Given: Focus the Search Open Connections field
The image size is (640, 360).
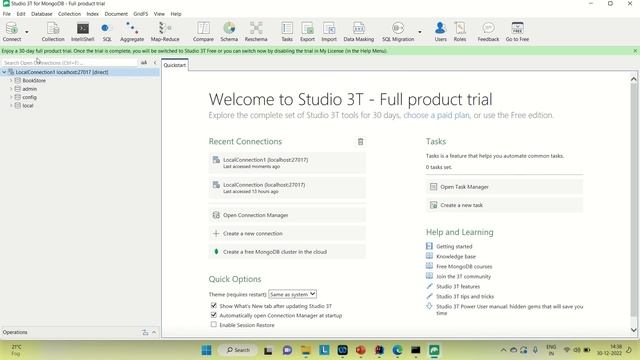Looking at the screenshot, I should point(69,63).
